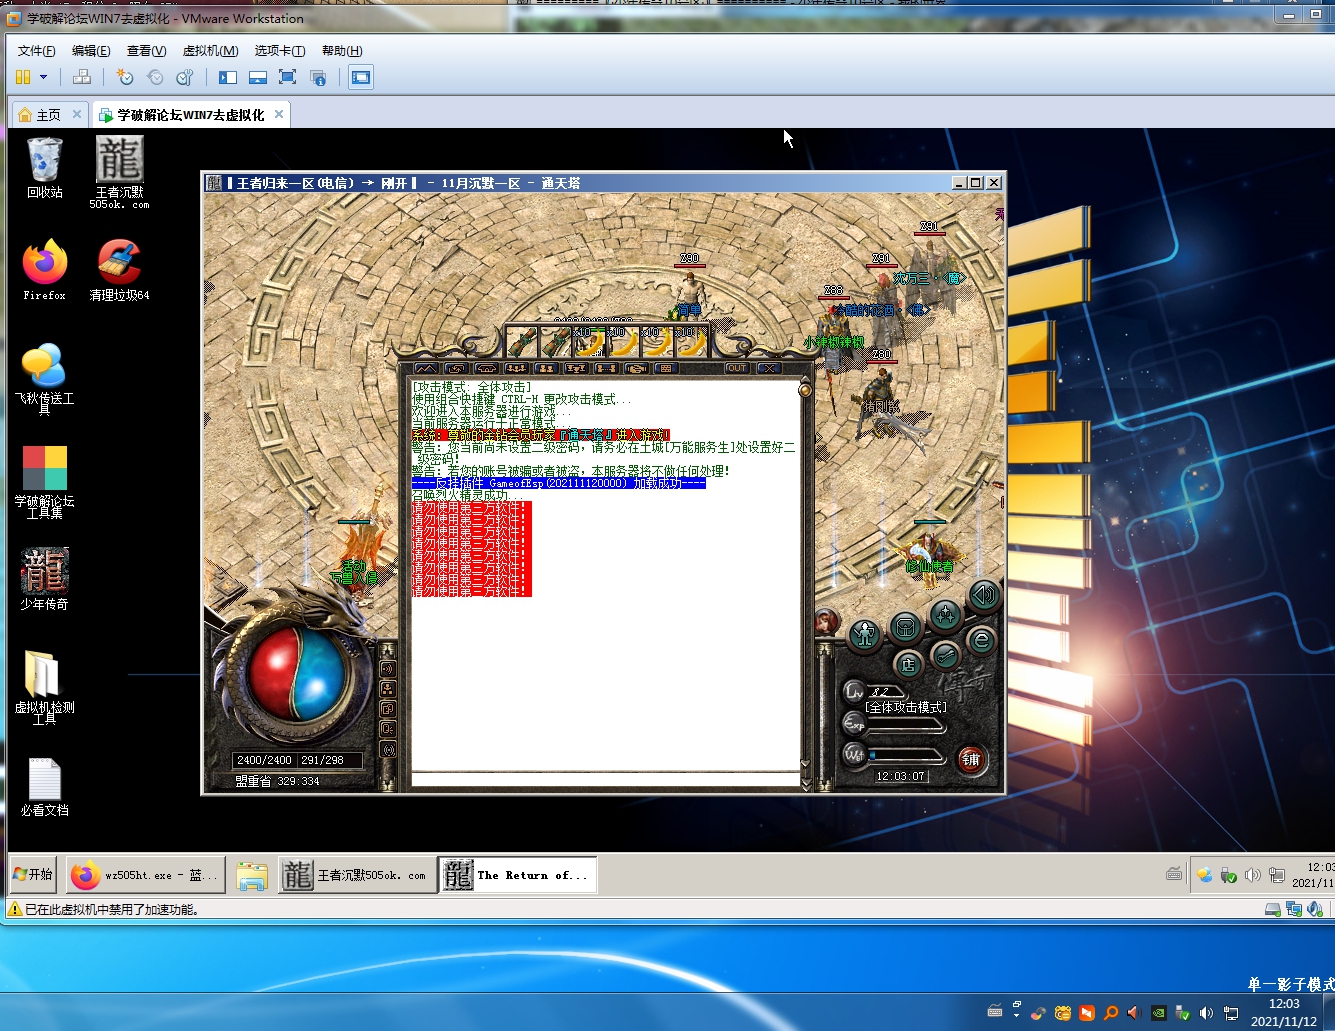Close the 主页 tab

77,114
